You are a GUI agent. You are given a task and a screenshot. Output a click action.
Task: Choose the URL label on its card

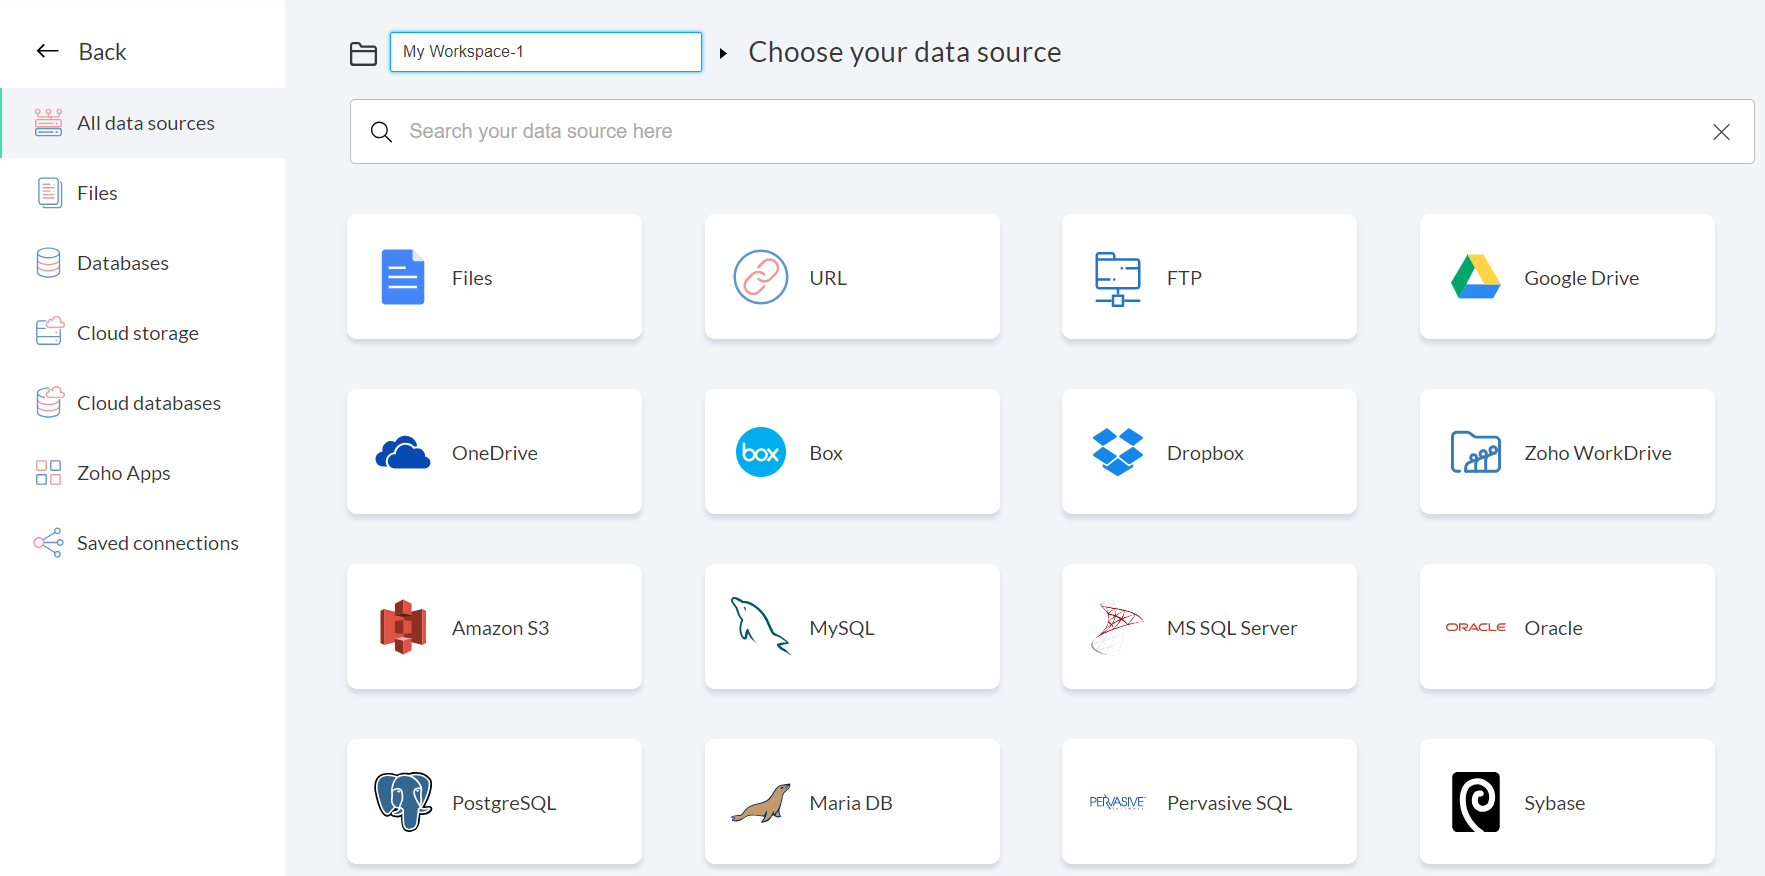(x=828, y=278)
